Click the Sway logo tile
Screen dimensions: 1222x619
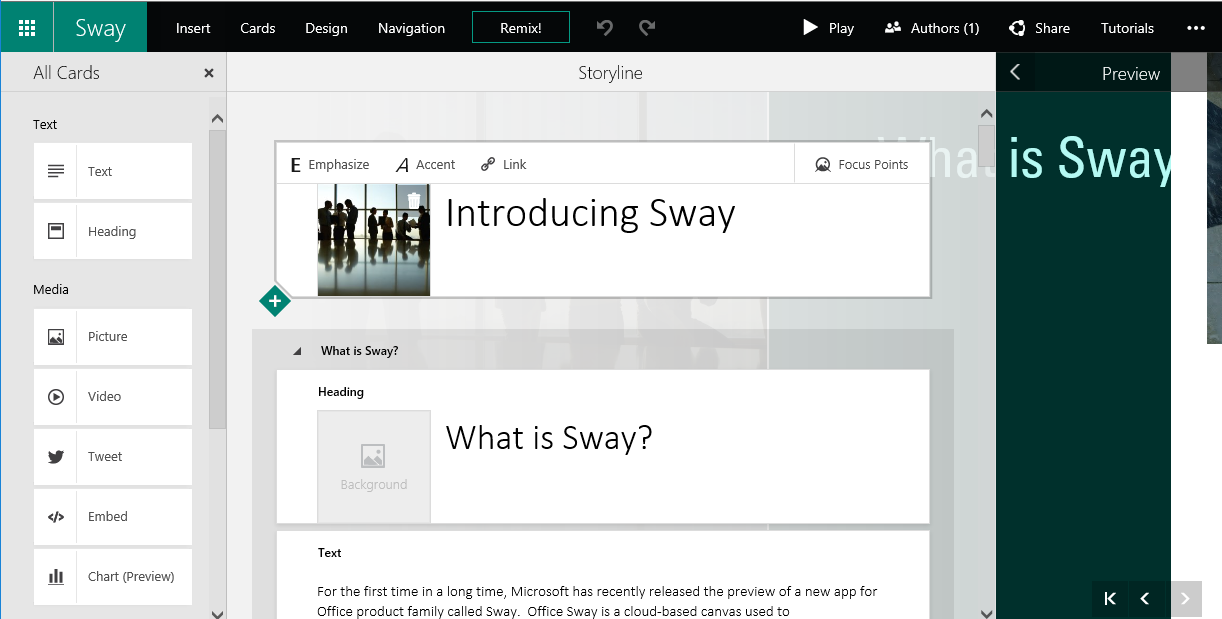[100, 27]
